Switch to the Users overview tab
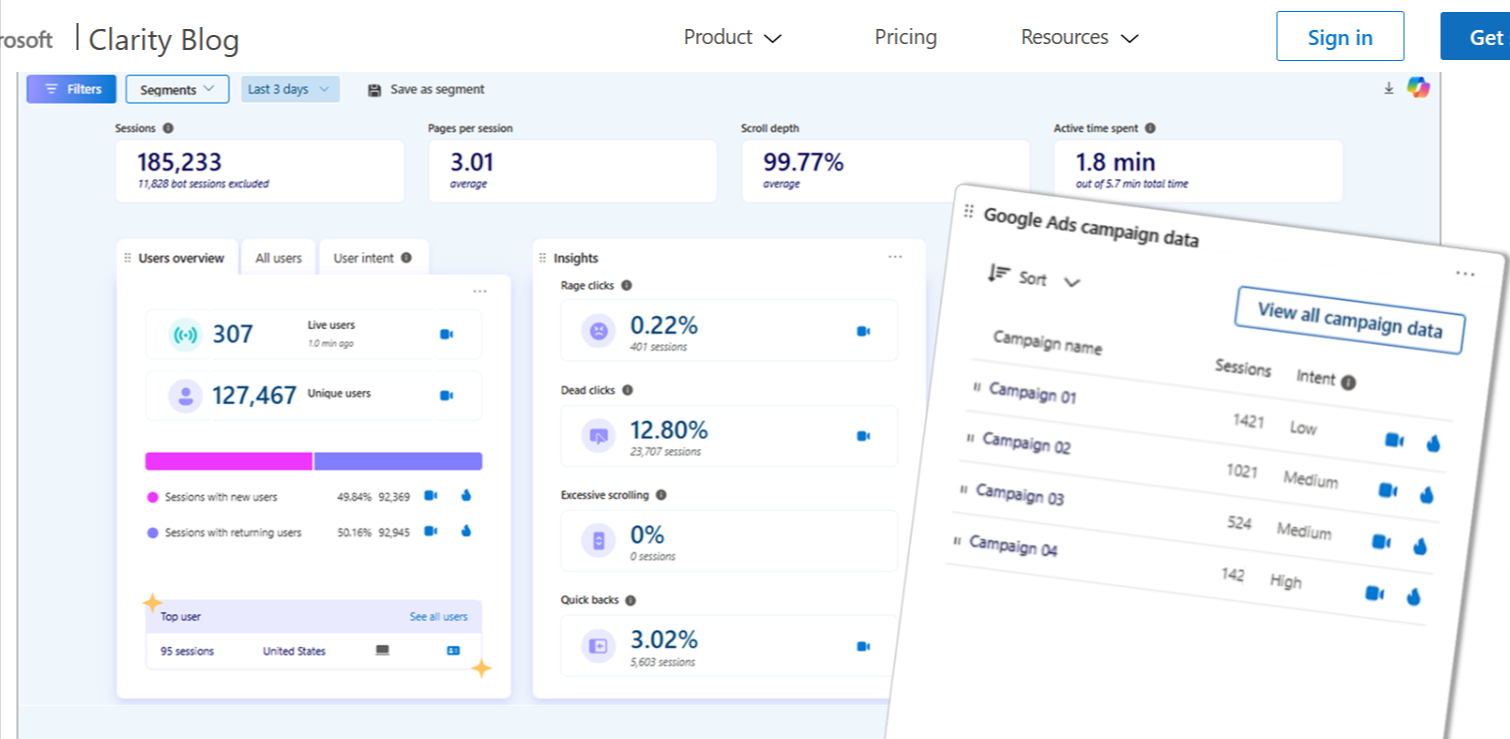 click(177, 258)
